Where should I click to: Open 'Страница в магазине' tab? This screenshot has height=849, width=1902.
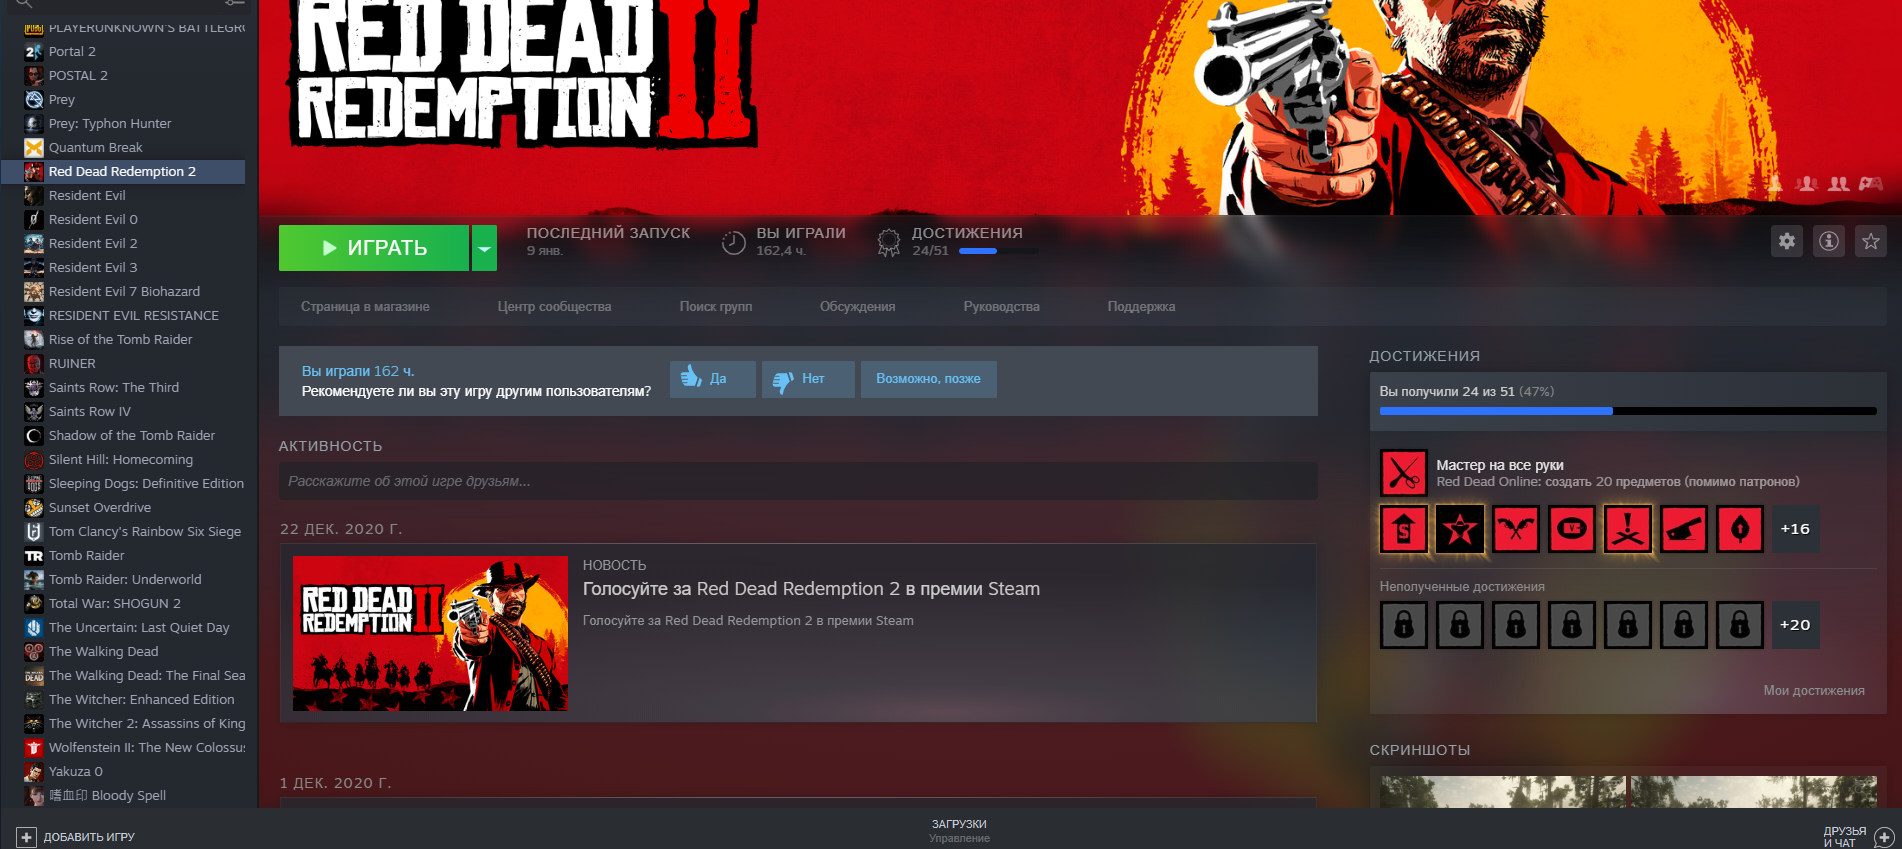[x=365, y=307]
